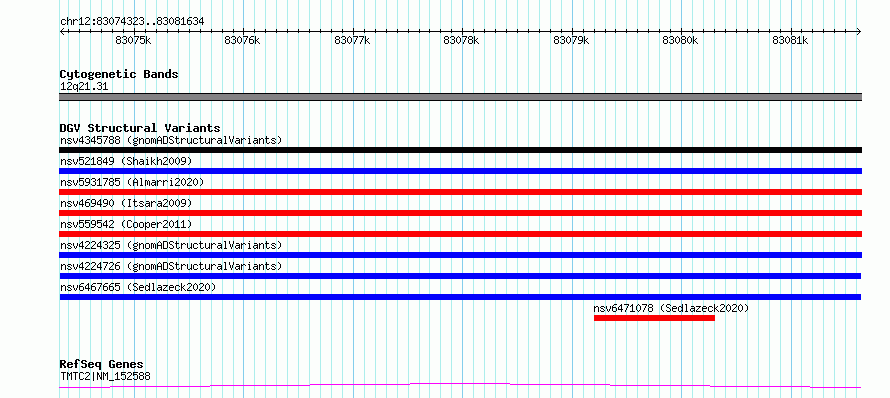Viewport: 890px width, 398px height.
Task: Select the blue nsv4224325 gnomAD variant bar
Action: (x=460, y=255)
